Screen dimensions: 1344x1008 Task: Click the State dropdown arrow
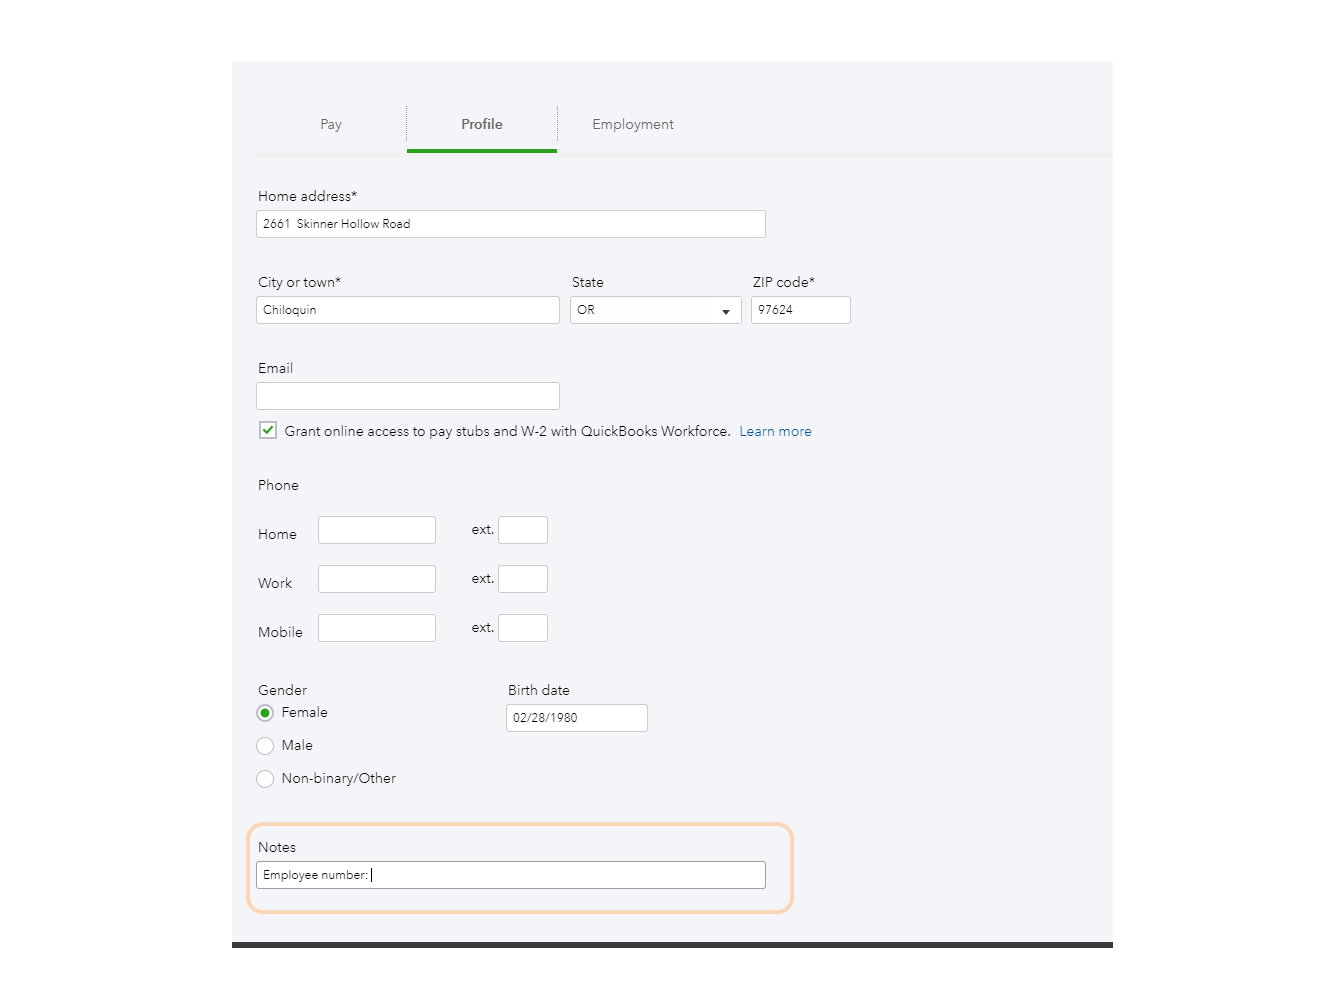pyautogui.click(x=726, y=311)
